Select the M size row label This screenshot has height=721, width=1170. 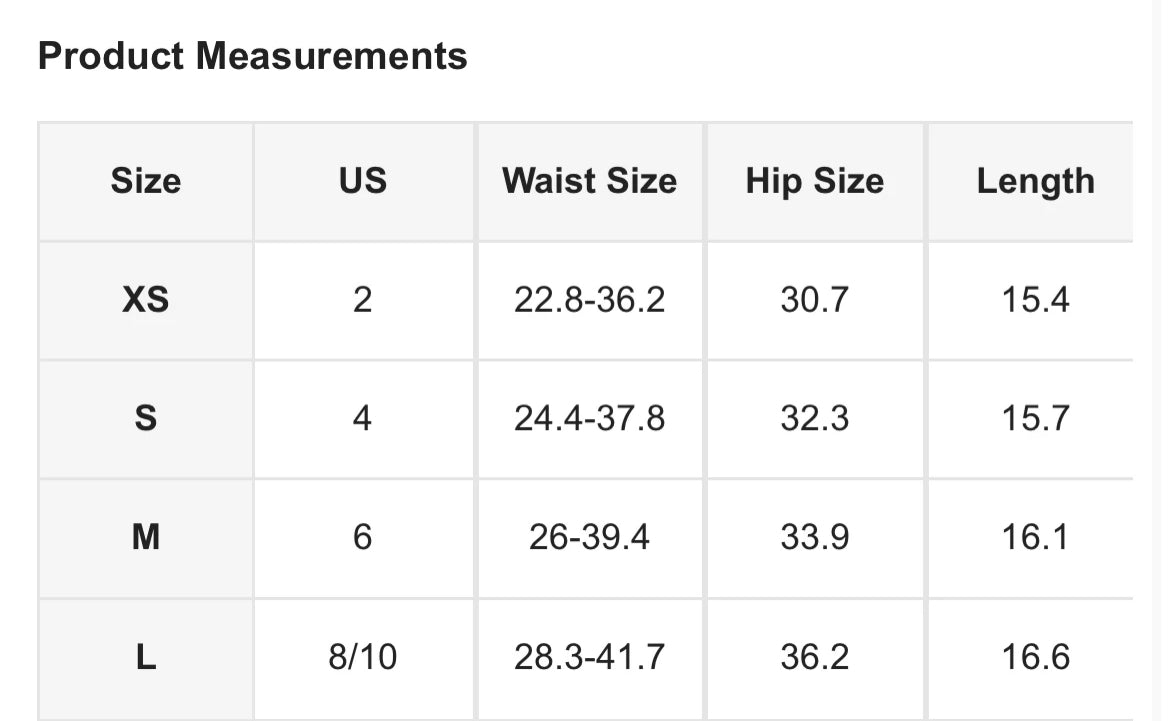(x=146, y=537)
